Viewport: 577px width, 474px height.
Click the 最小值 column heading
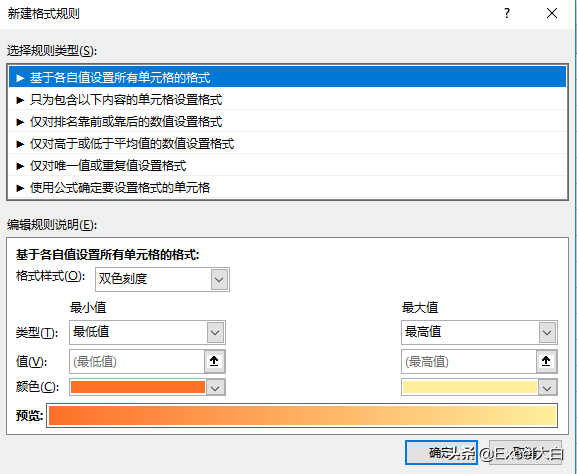pyautogui.click(x=88, y=308)
